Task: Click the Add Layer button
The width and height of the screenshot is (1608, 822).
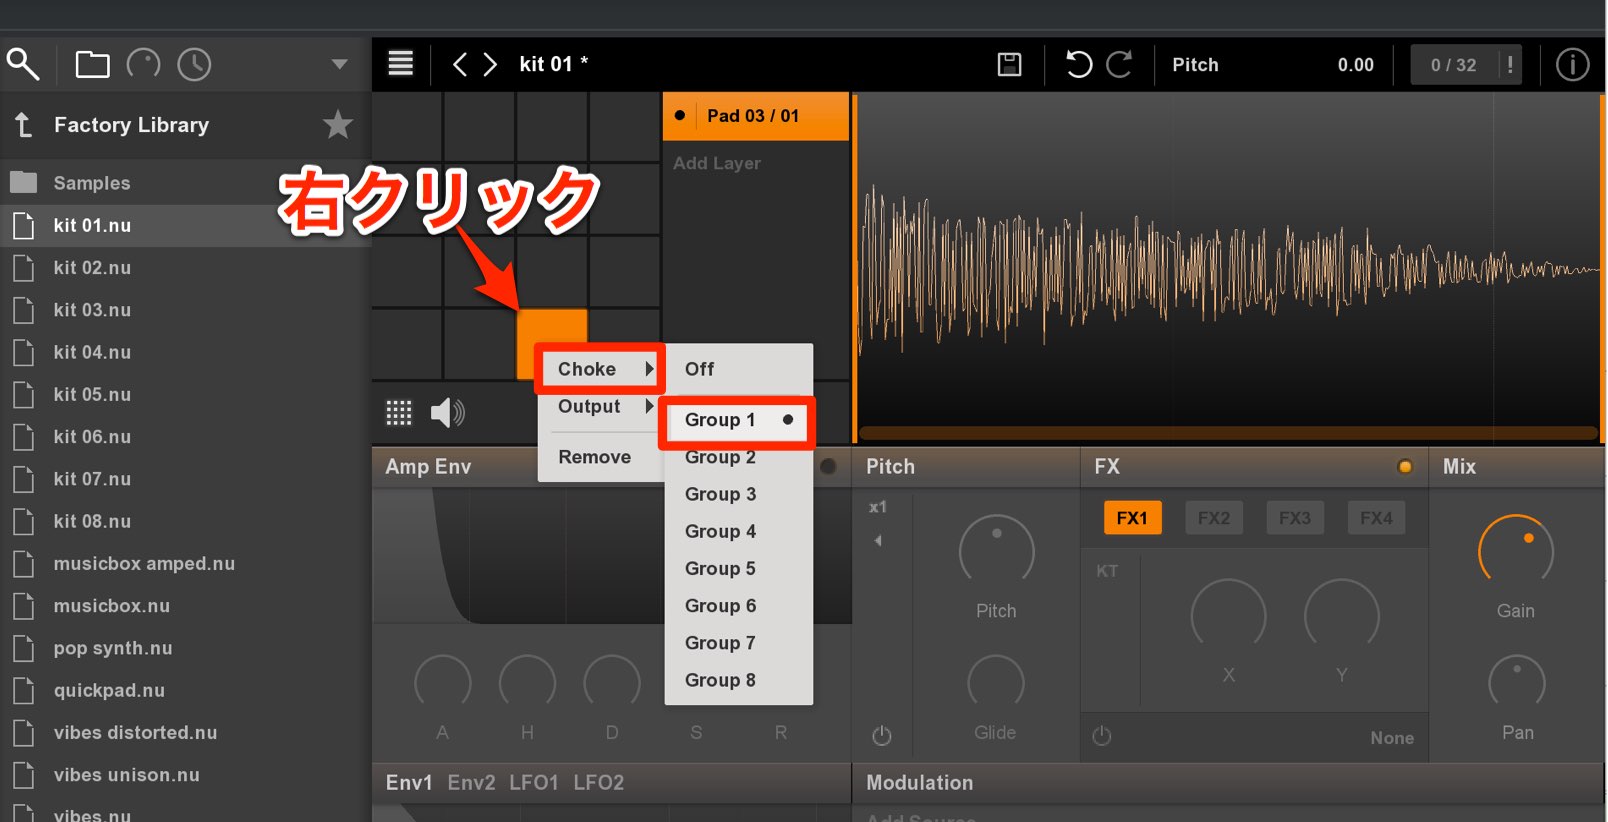Action: click(x=717, y=163)
